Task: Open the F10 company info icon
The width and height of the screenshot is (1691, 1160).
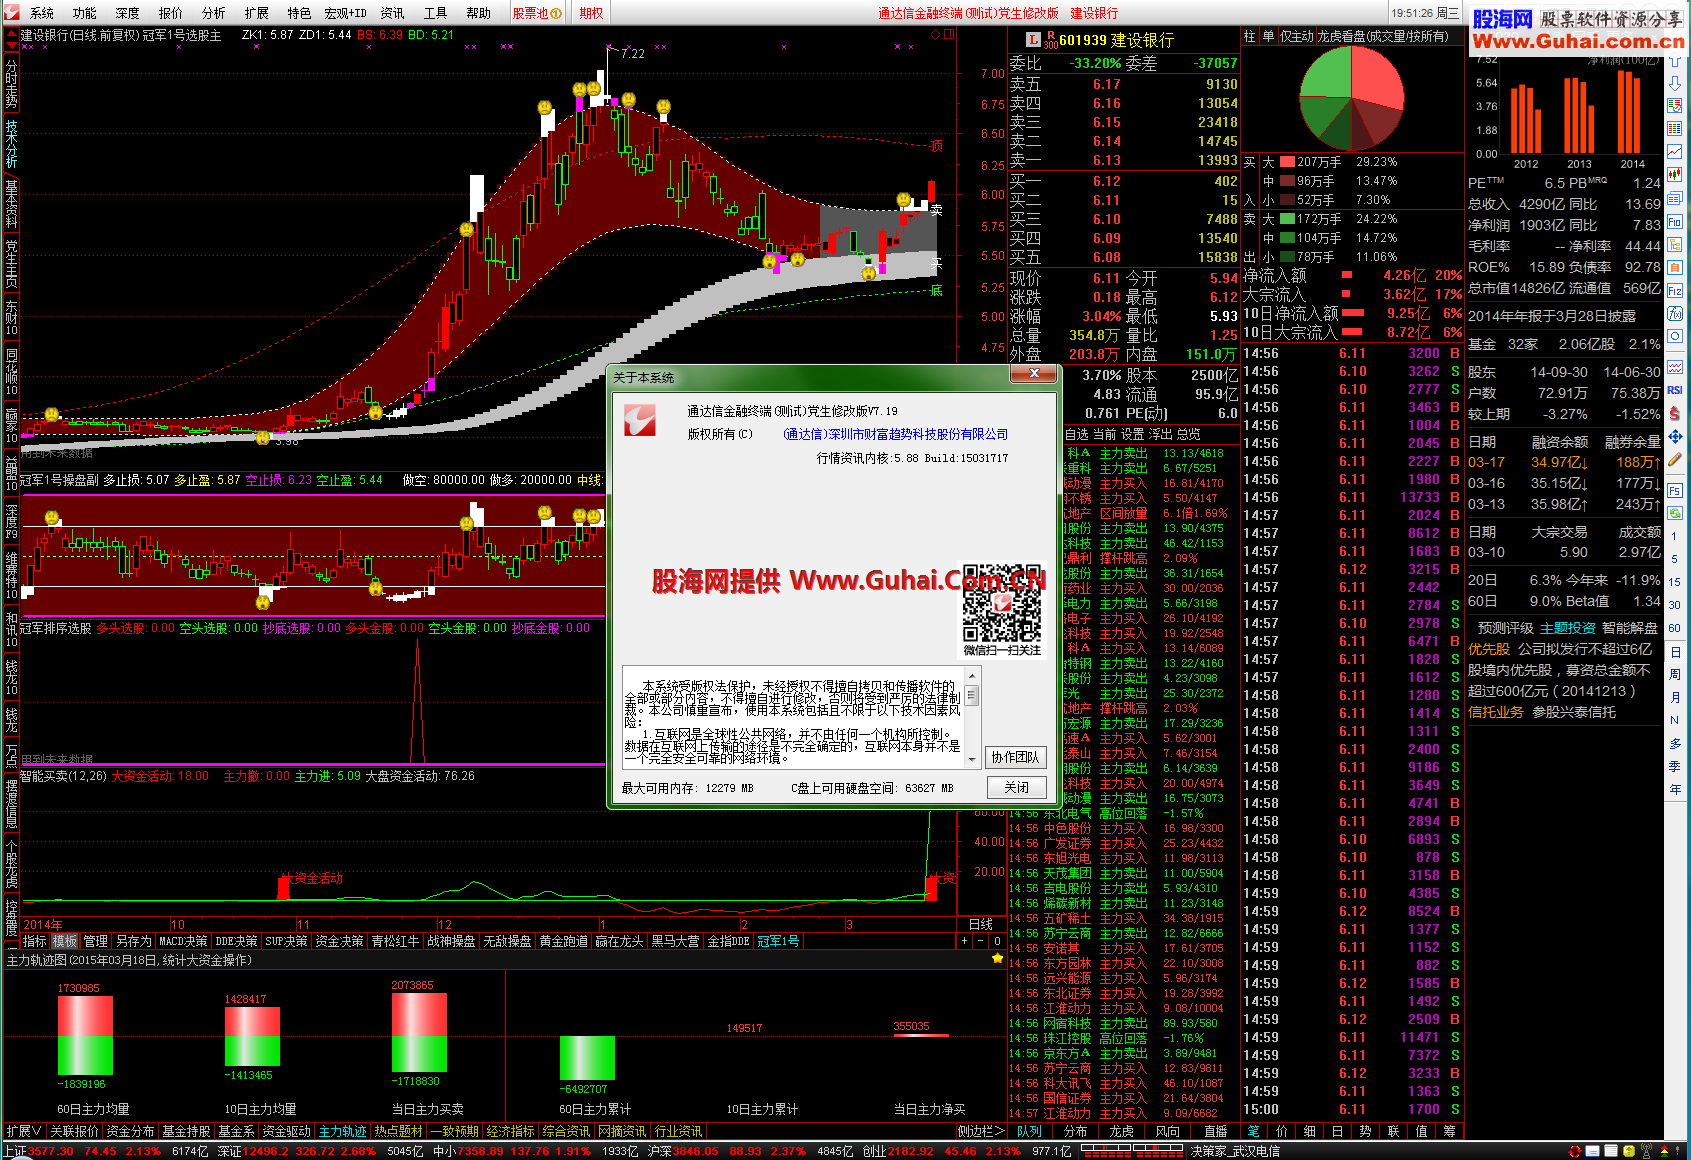Action: pyautogui.click(x=1675, y=221)
